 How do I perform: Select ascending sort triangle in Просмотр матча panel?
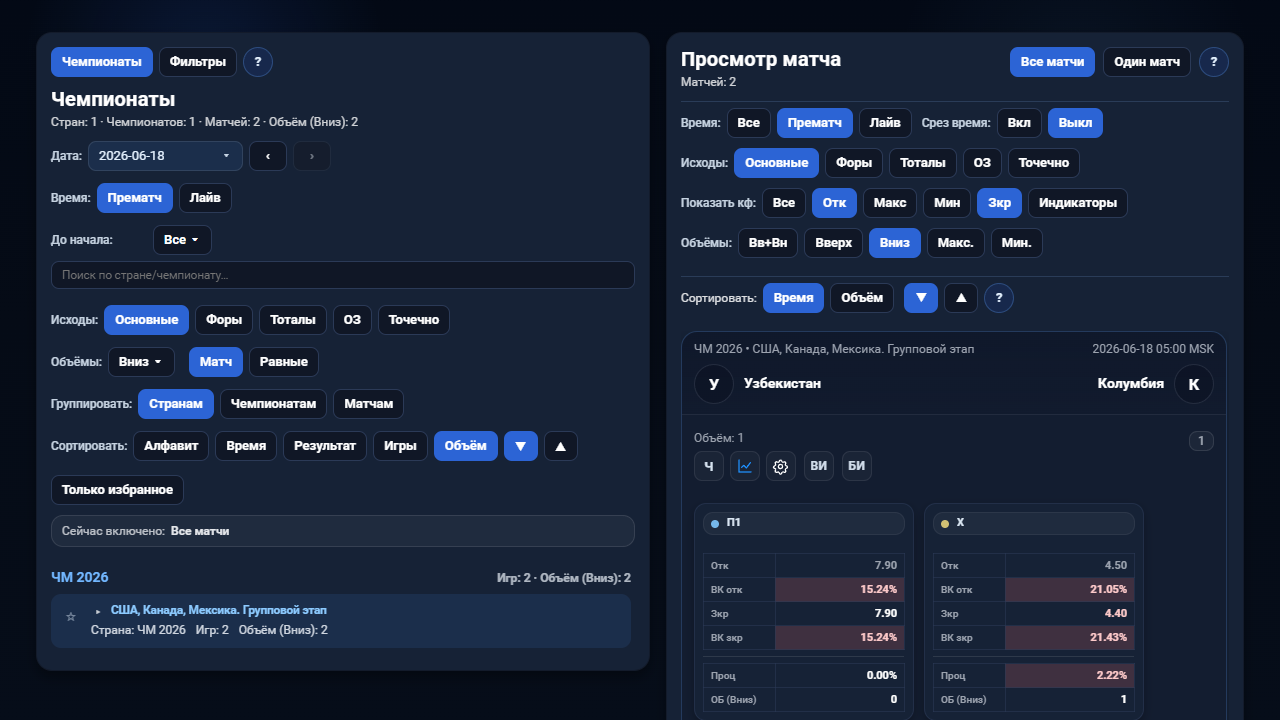click(961, 298)
